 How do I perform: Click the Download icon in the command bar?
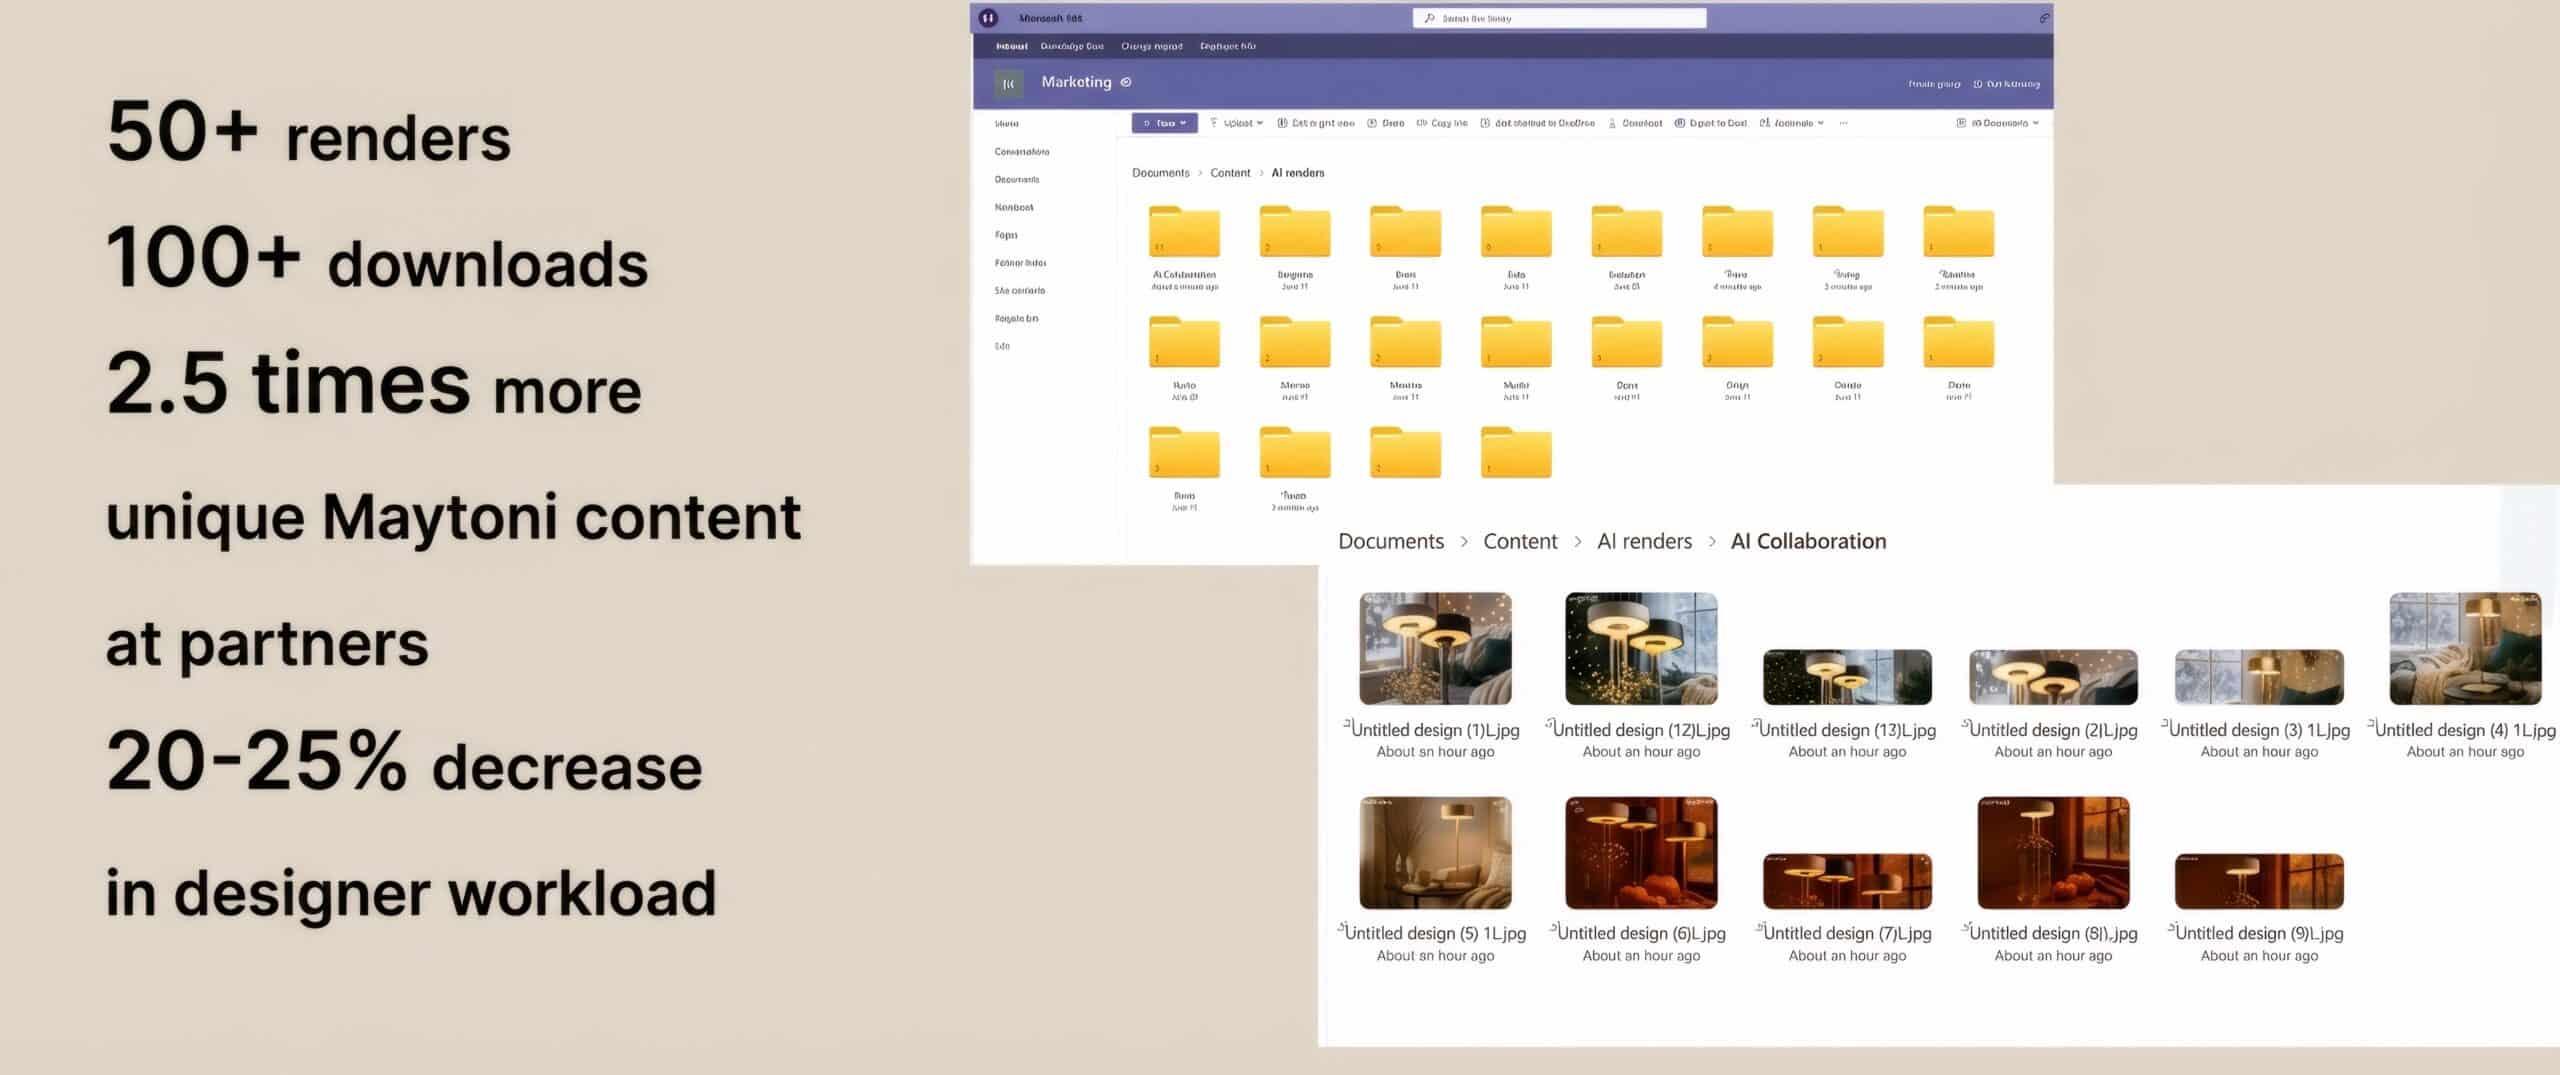pyautogui.click(x=1612, y=123)
